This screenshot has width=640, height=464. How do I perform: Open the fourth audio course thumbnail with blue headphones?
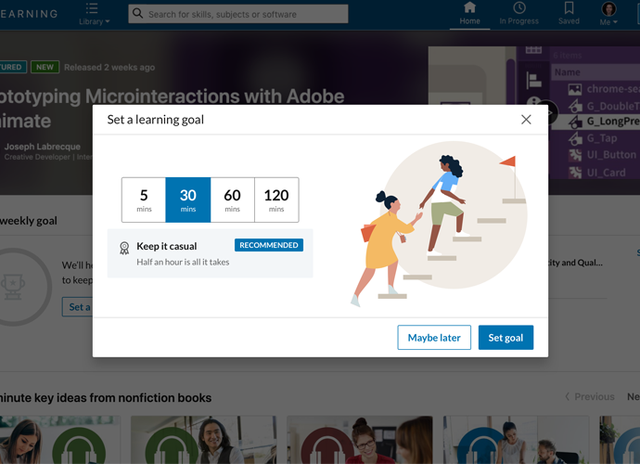click(516, 440)
